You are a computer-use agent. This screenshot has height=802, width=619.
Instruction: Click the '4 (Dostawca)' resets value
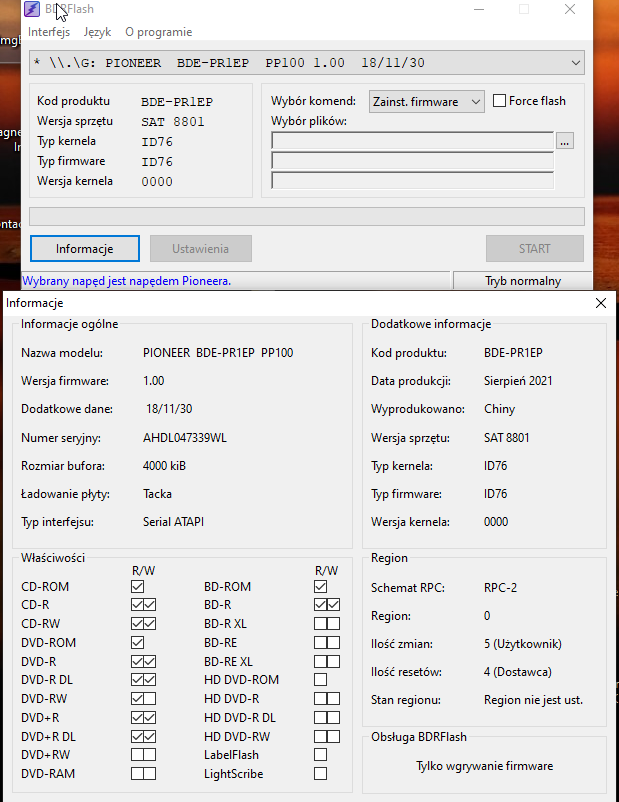click(x=518, y=672)
